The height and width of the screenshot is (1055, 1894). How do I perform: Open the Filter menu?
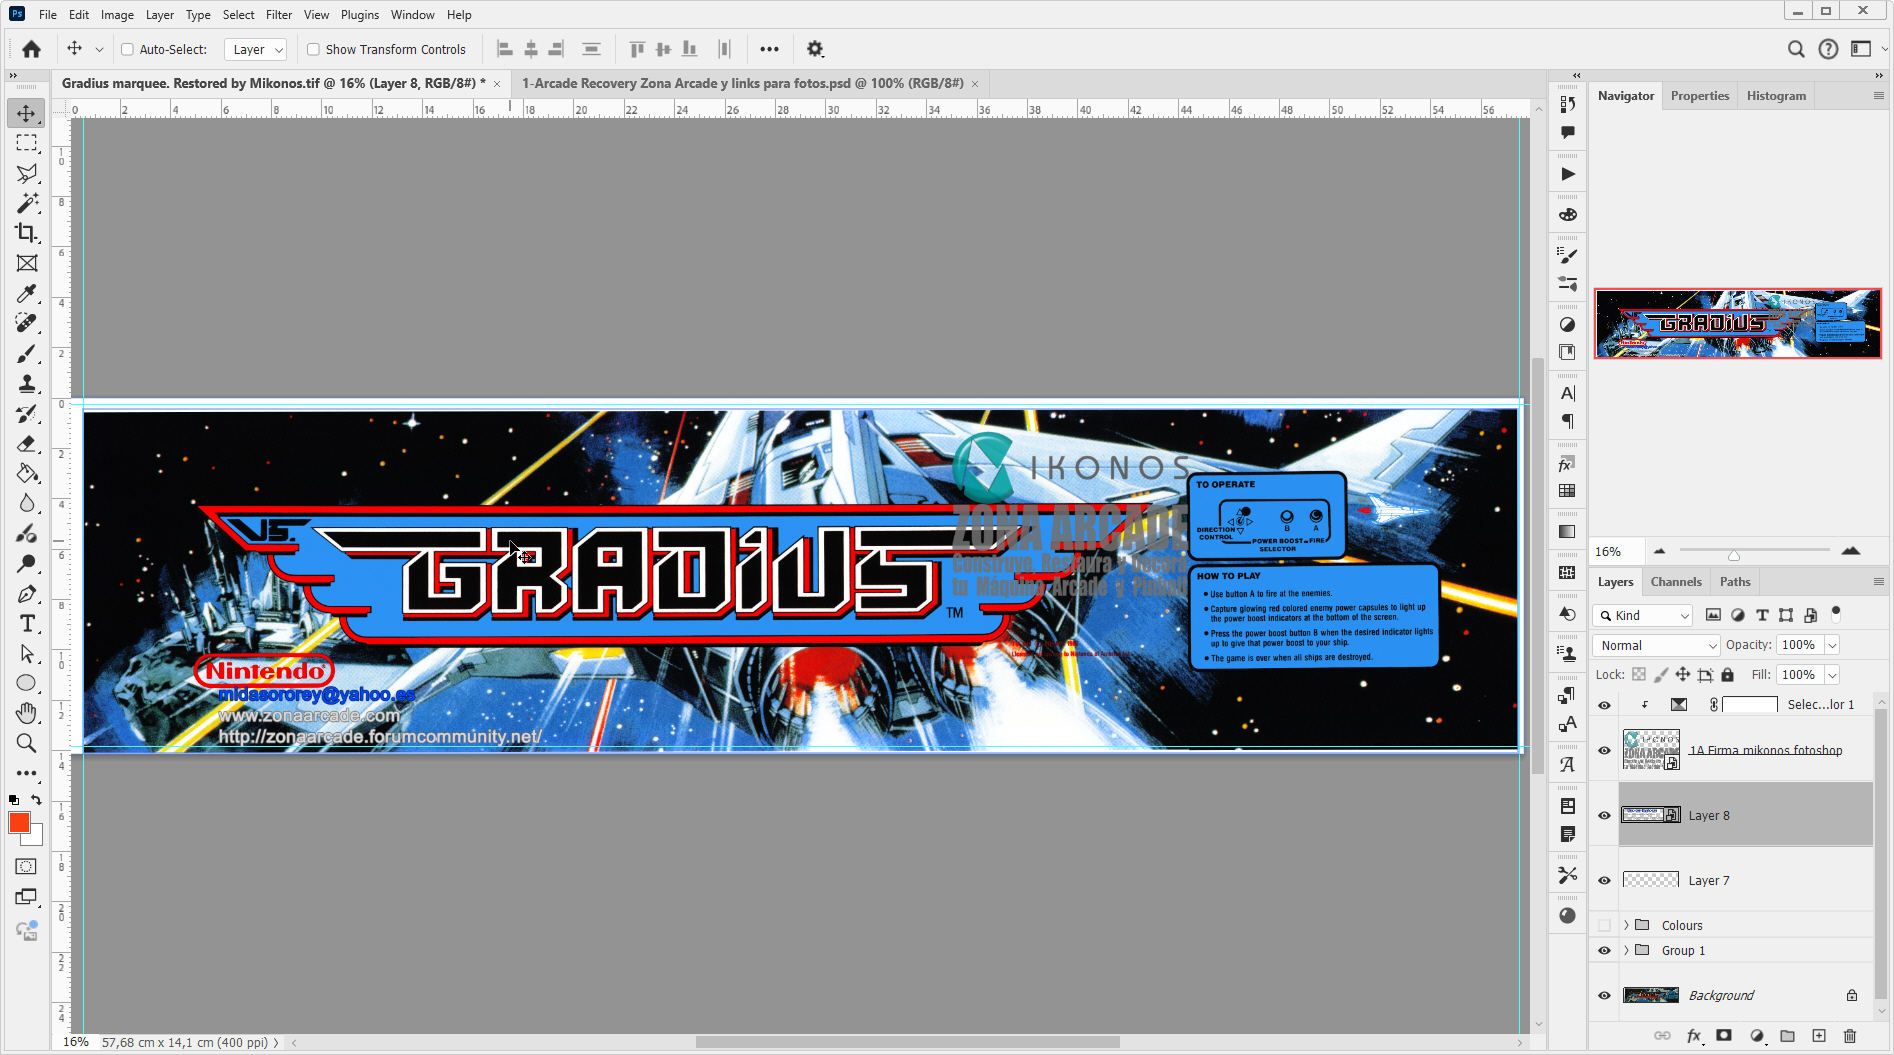point(278,14)
